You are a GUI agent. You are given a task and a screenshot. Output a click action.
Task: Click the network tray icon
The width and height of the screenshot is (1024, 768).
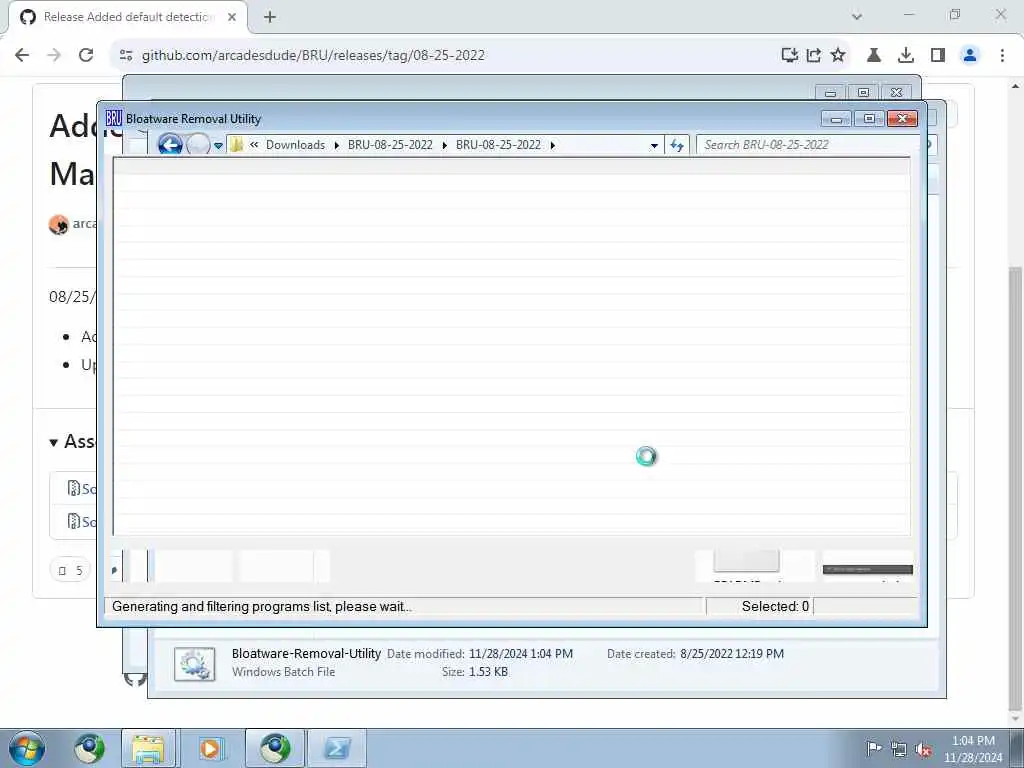tap(899, 750)
